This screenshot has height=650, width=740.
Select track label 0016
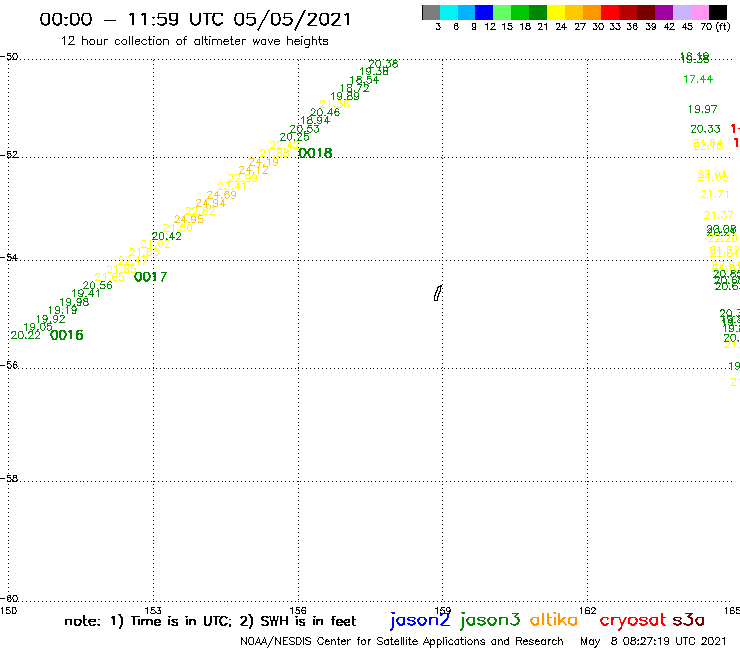67,335
